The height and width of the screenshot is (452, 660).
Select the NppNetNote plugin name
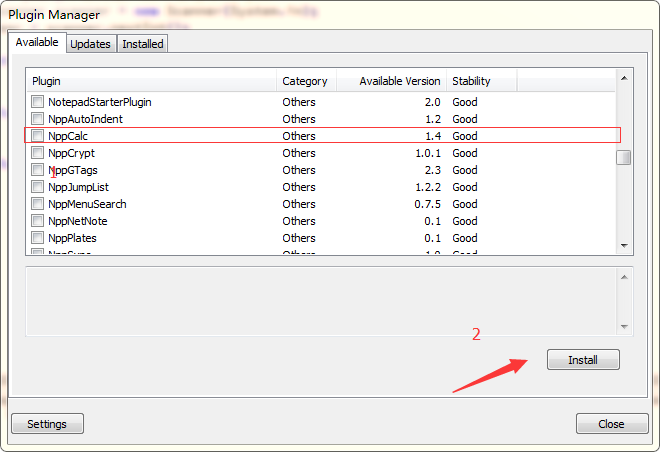coord(78,221)
